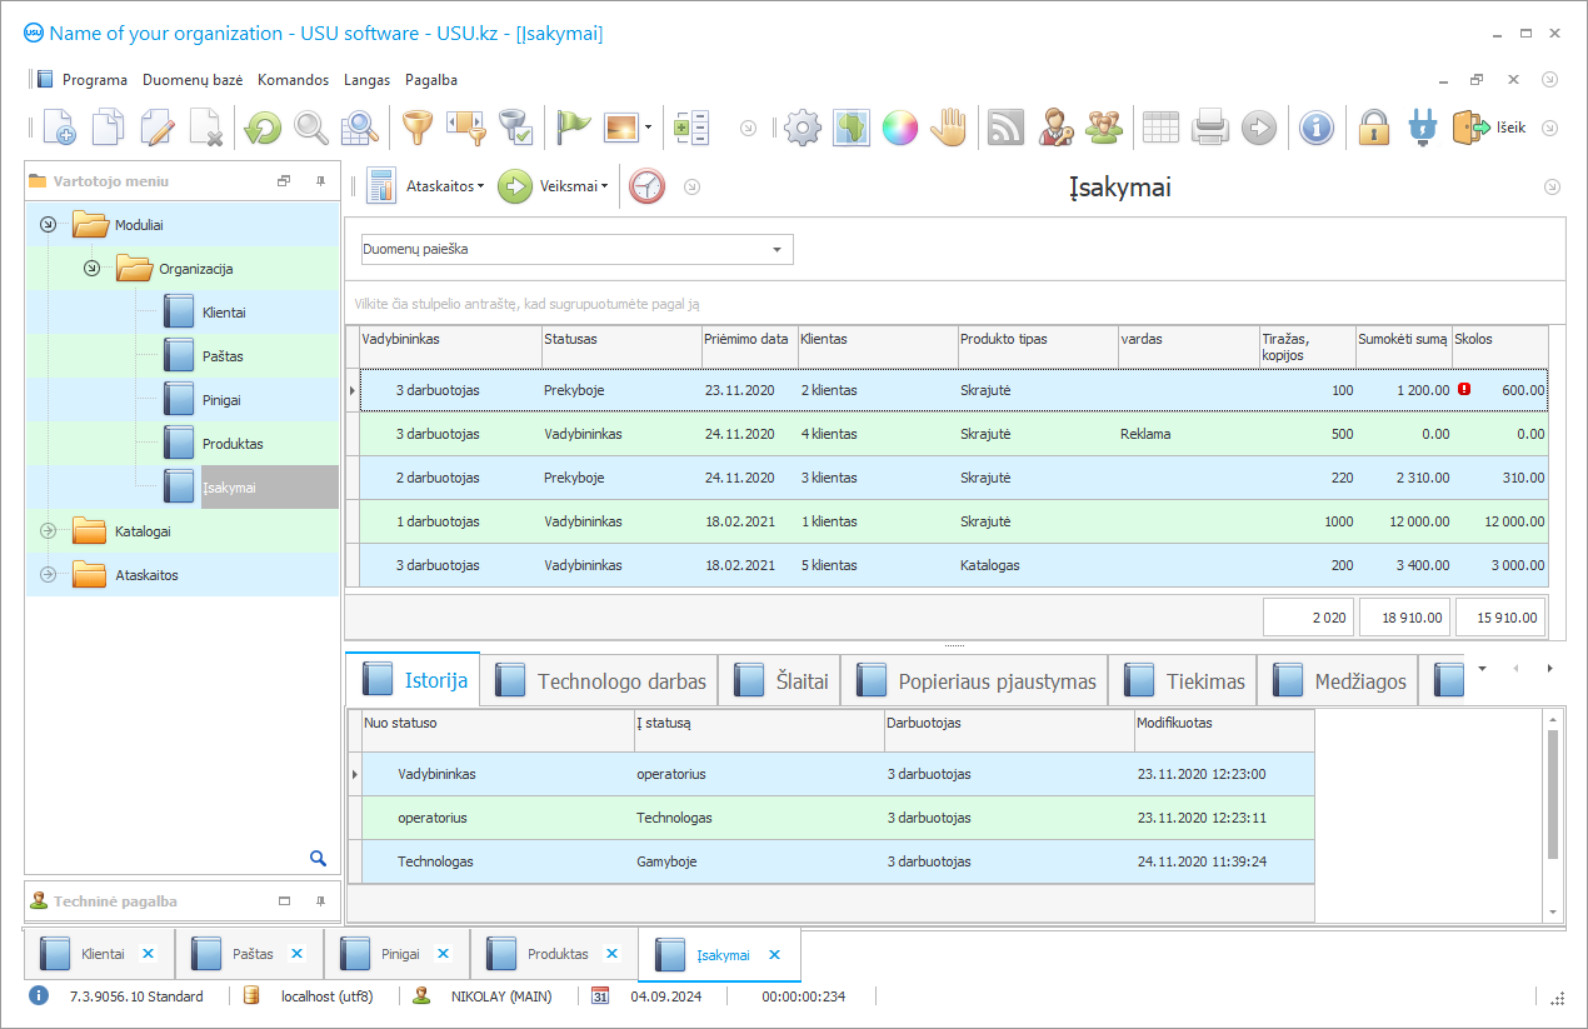Viewport: 1588px width, 1029px height.
Task: Click the refresh green arrow toolbar icon
Action: tap(263, 128)
